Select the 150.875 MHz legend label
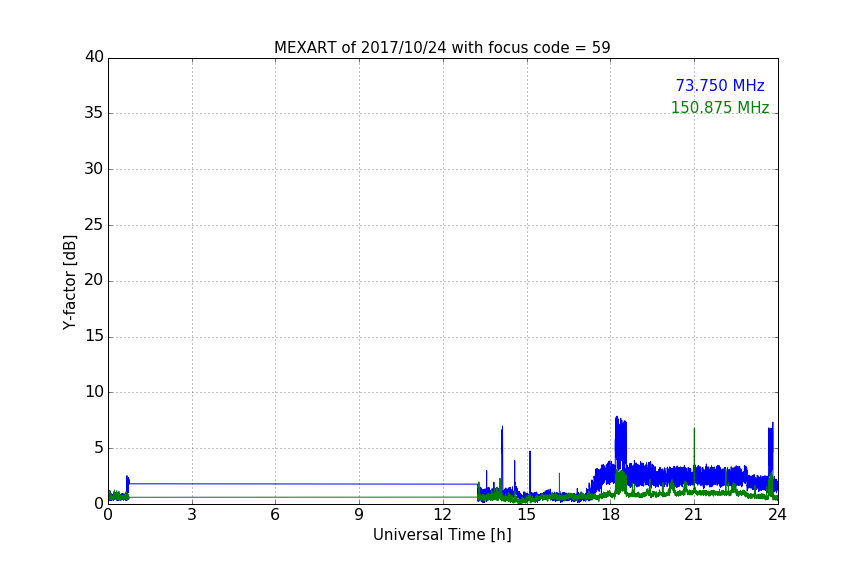Viewport: 864px width, 576px height. point(720,107)
